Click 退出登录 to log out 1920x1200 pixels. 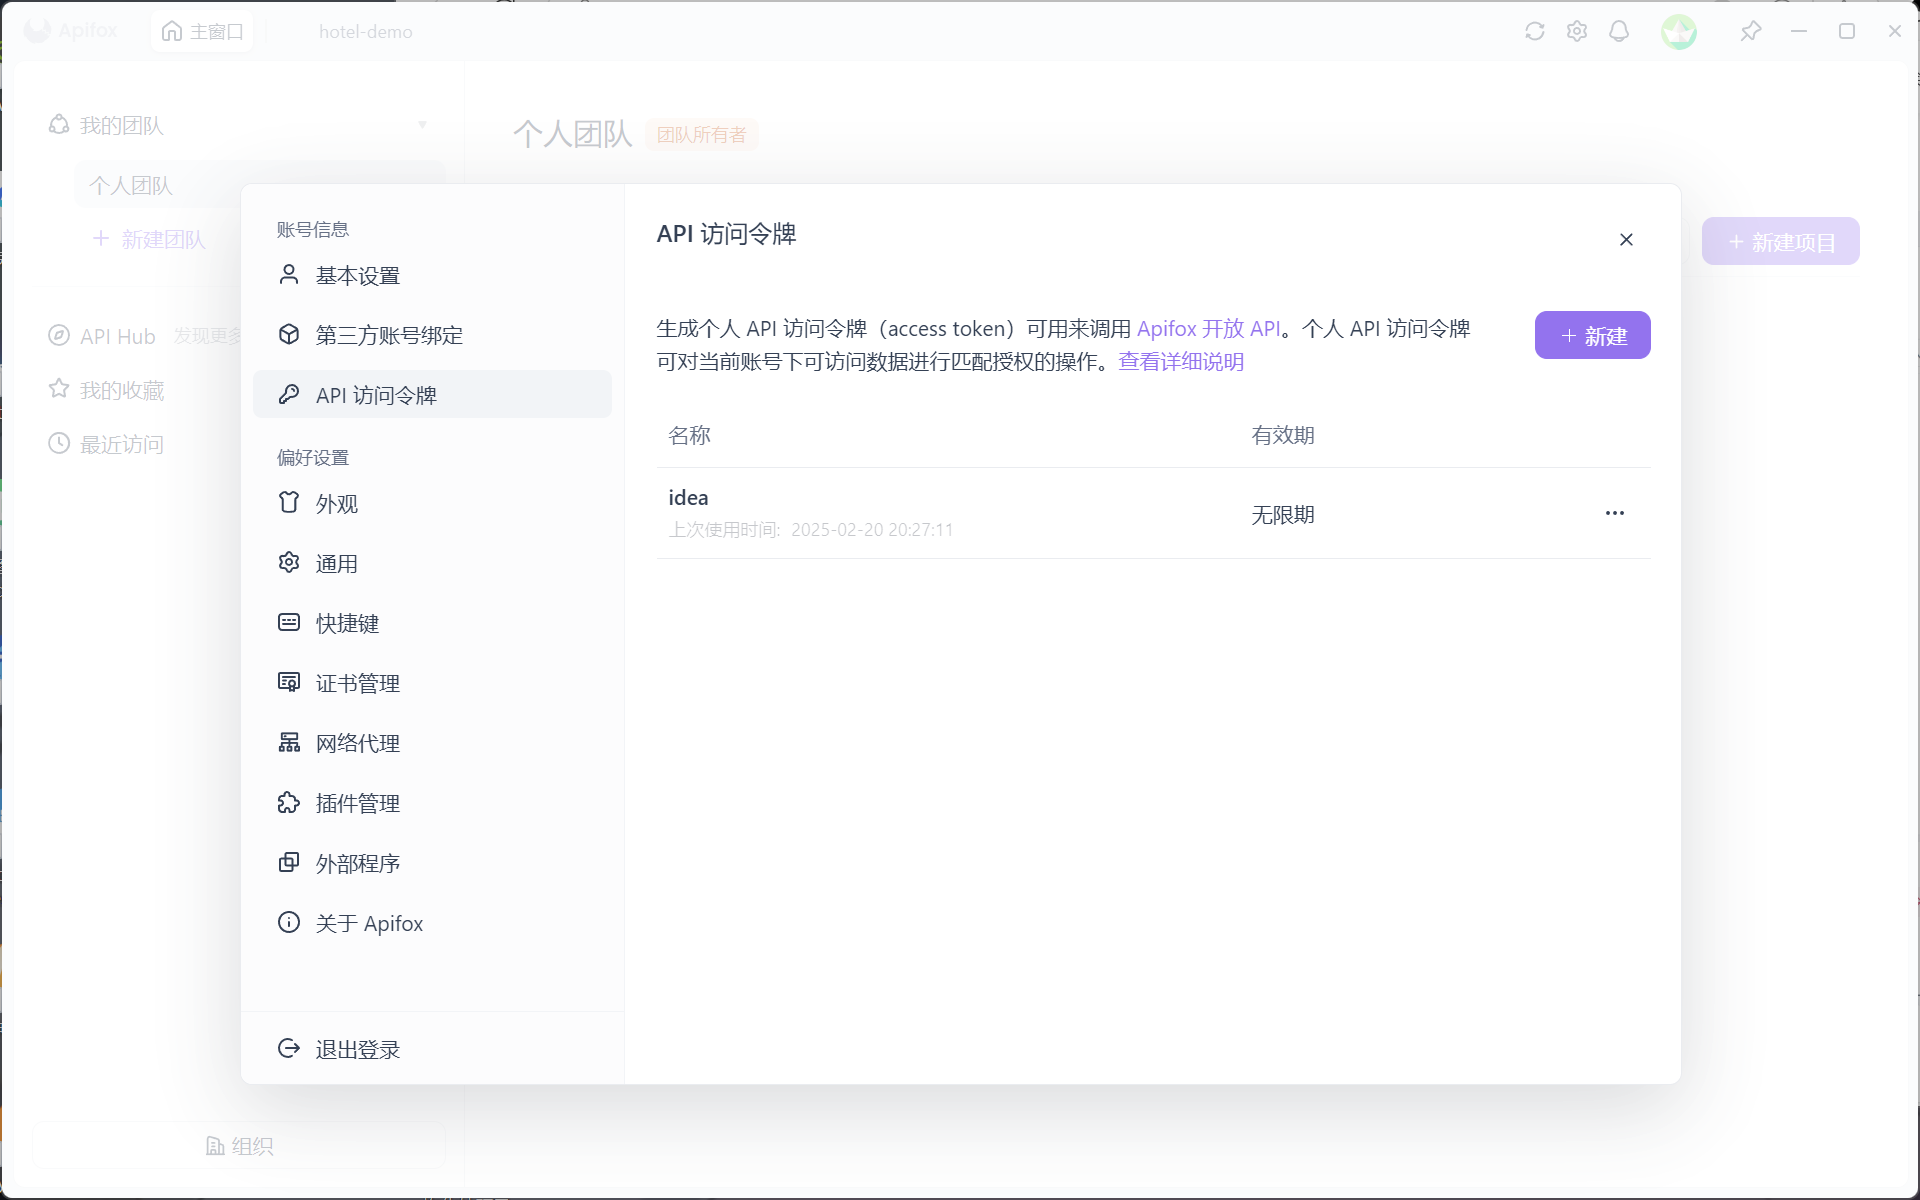tap(357, 1049)
